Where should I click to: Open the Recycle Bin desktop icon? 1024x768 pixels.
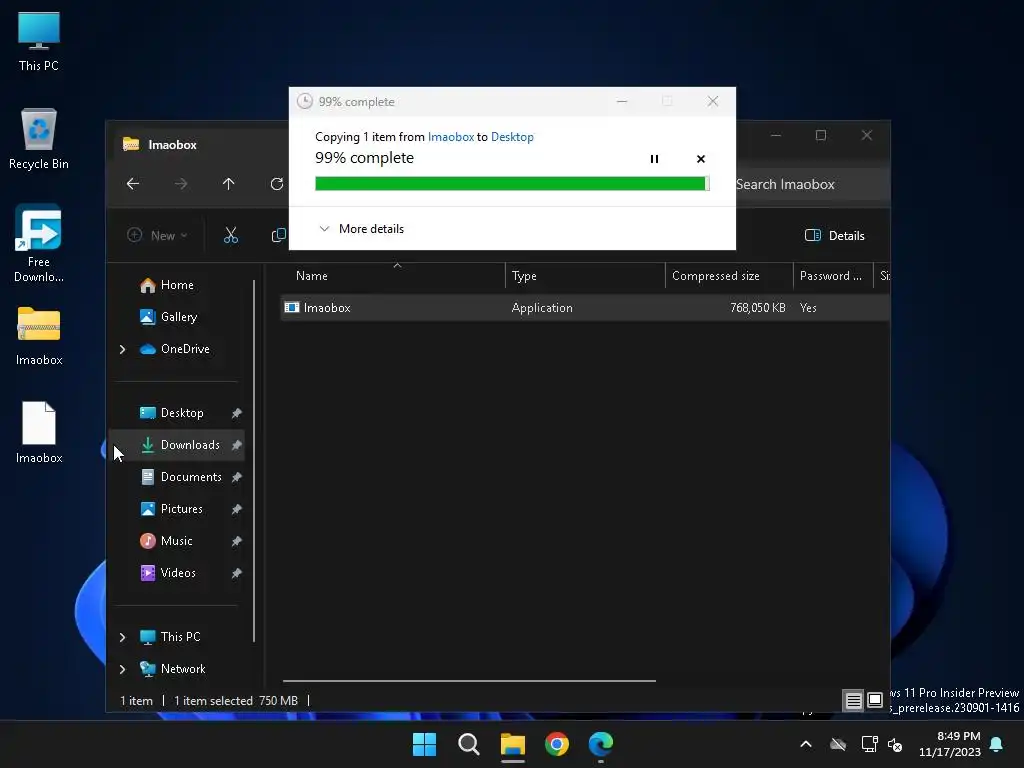pos(39,138)
